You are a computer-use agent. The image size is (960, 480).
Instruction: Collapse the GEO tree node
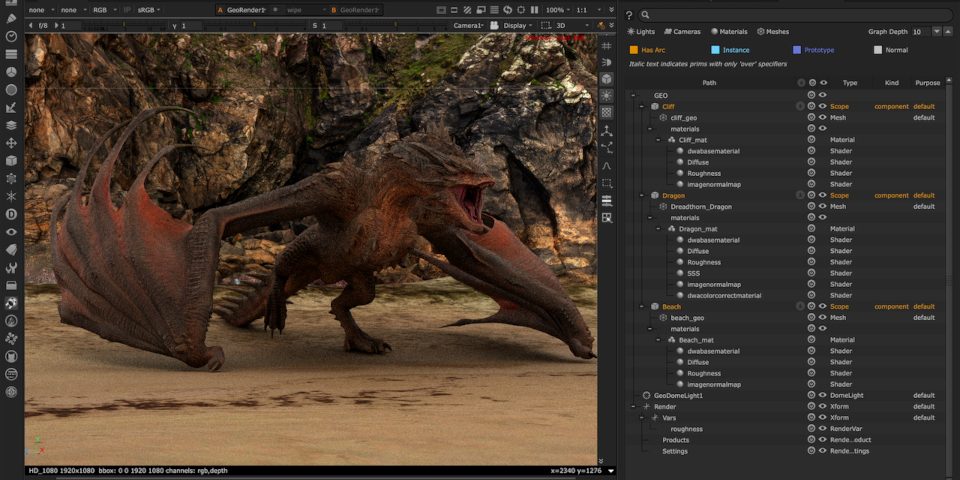click(x=633, y=96)
